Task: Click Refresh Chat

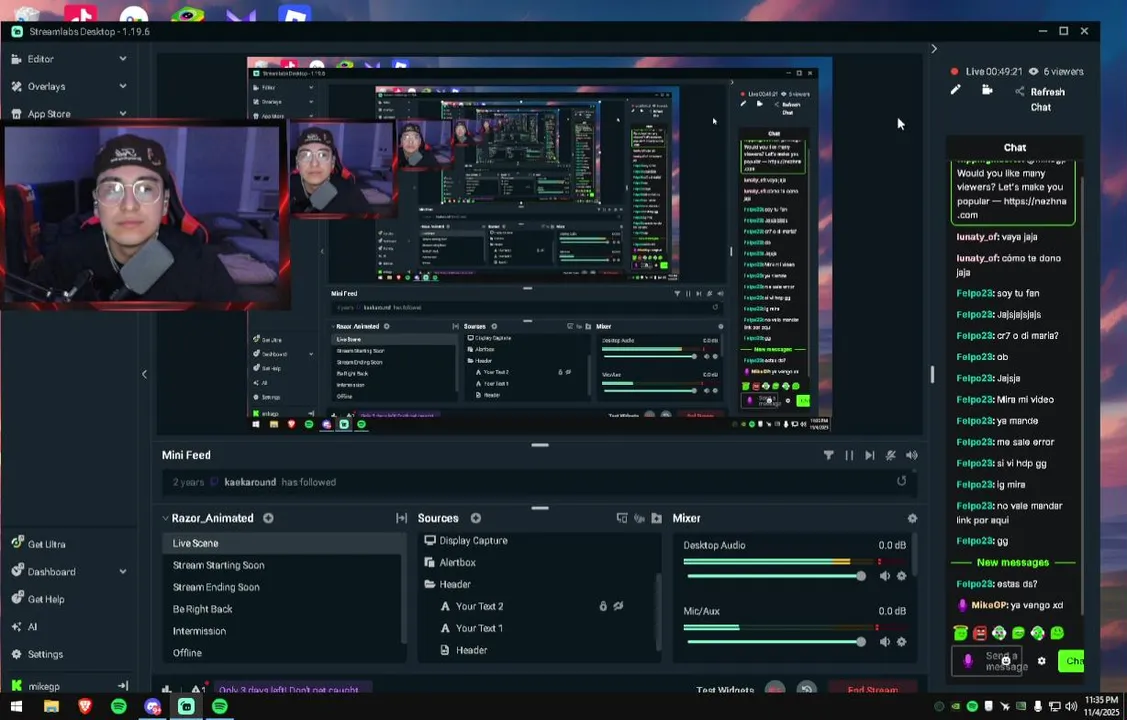Action: pyautogui.click(x=1047, y=99)
